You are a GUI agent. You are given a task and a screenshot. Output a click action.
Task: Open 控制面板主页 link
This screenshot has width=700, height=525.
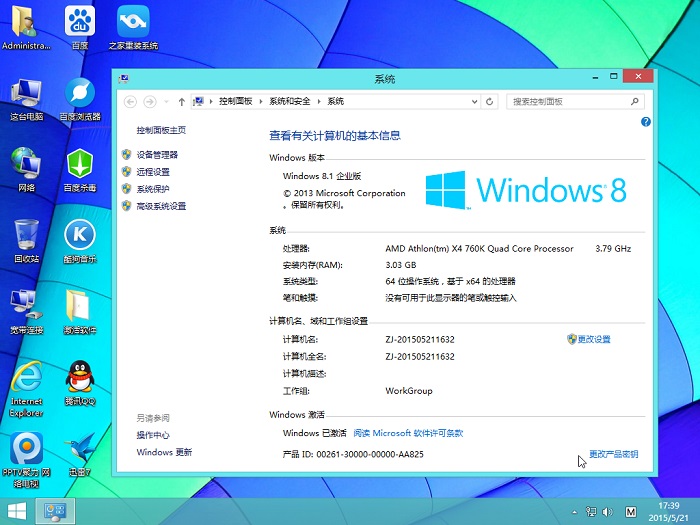(161, 130)
